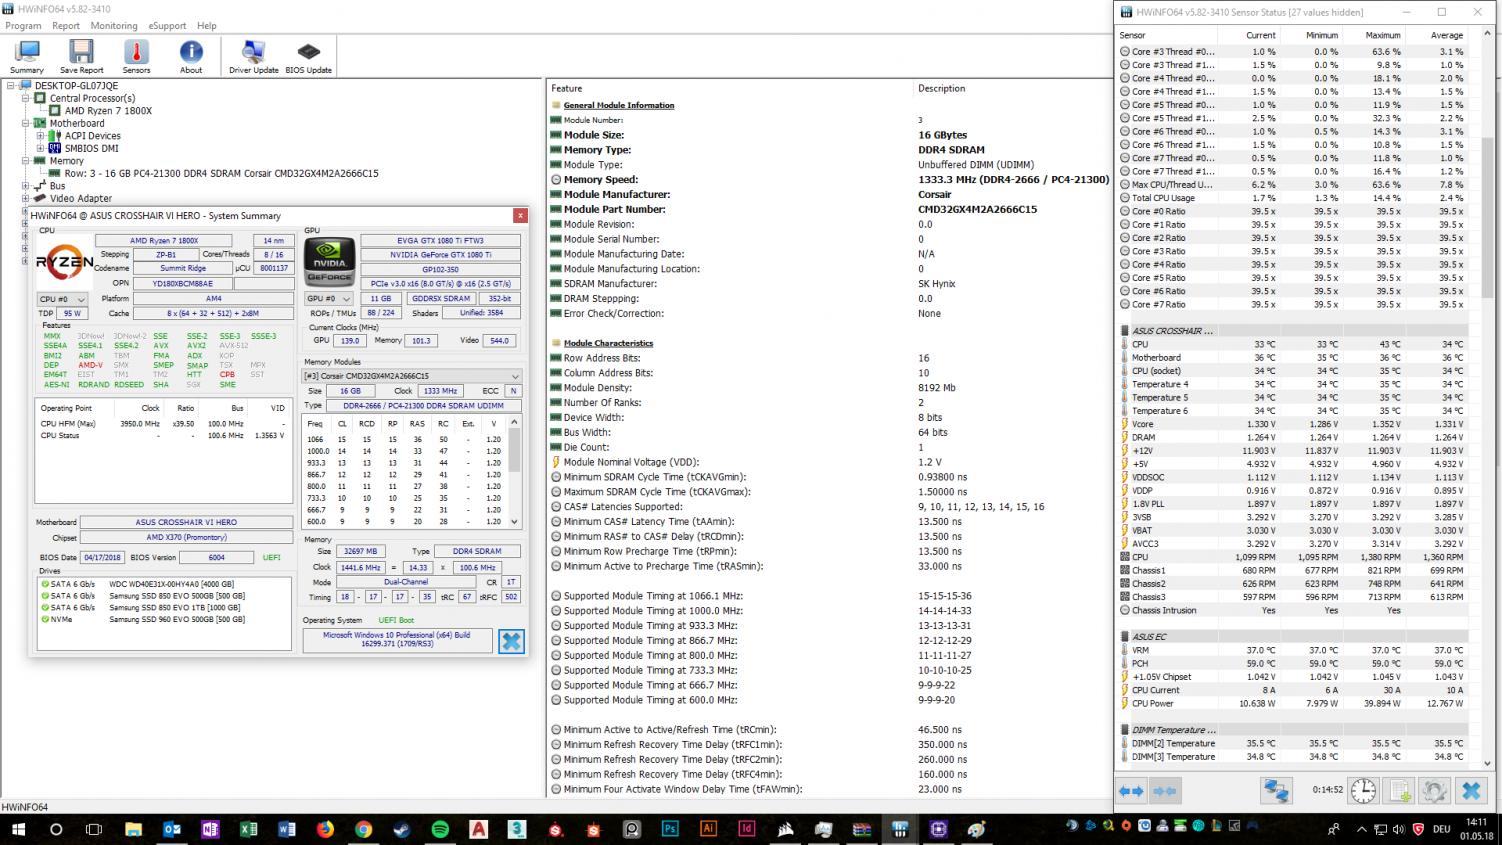Start logging with the sheet-plus icon

[1400, 791]
